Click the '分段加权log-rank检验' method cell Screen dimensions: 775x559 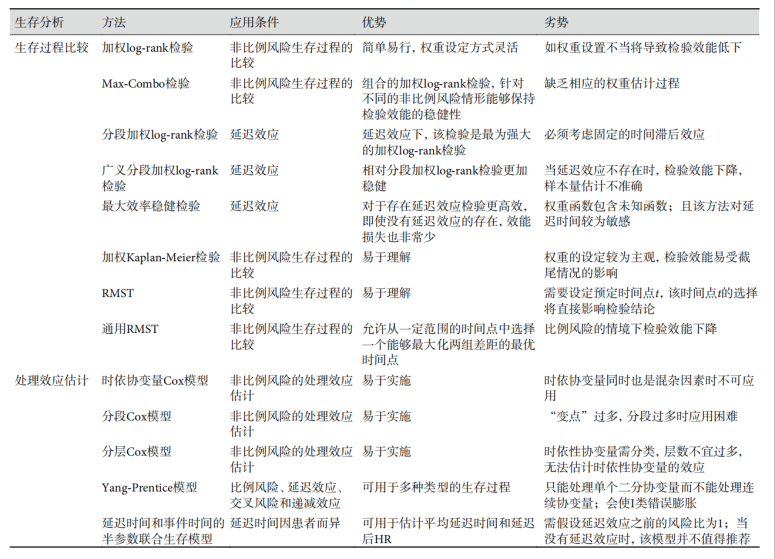160,134
